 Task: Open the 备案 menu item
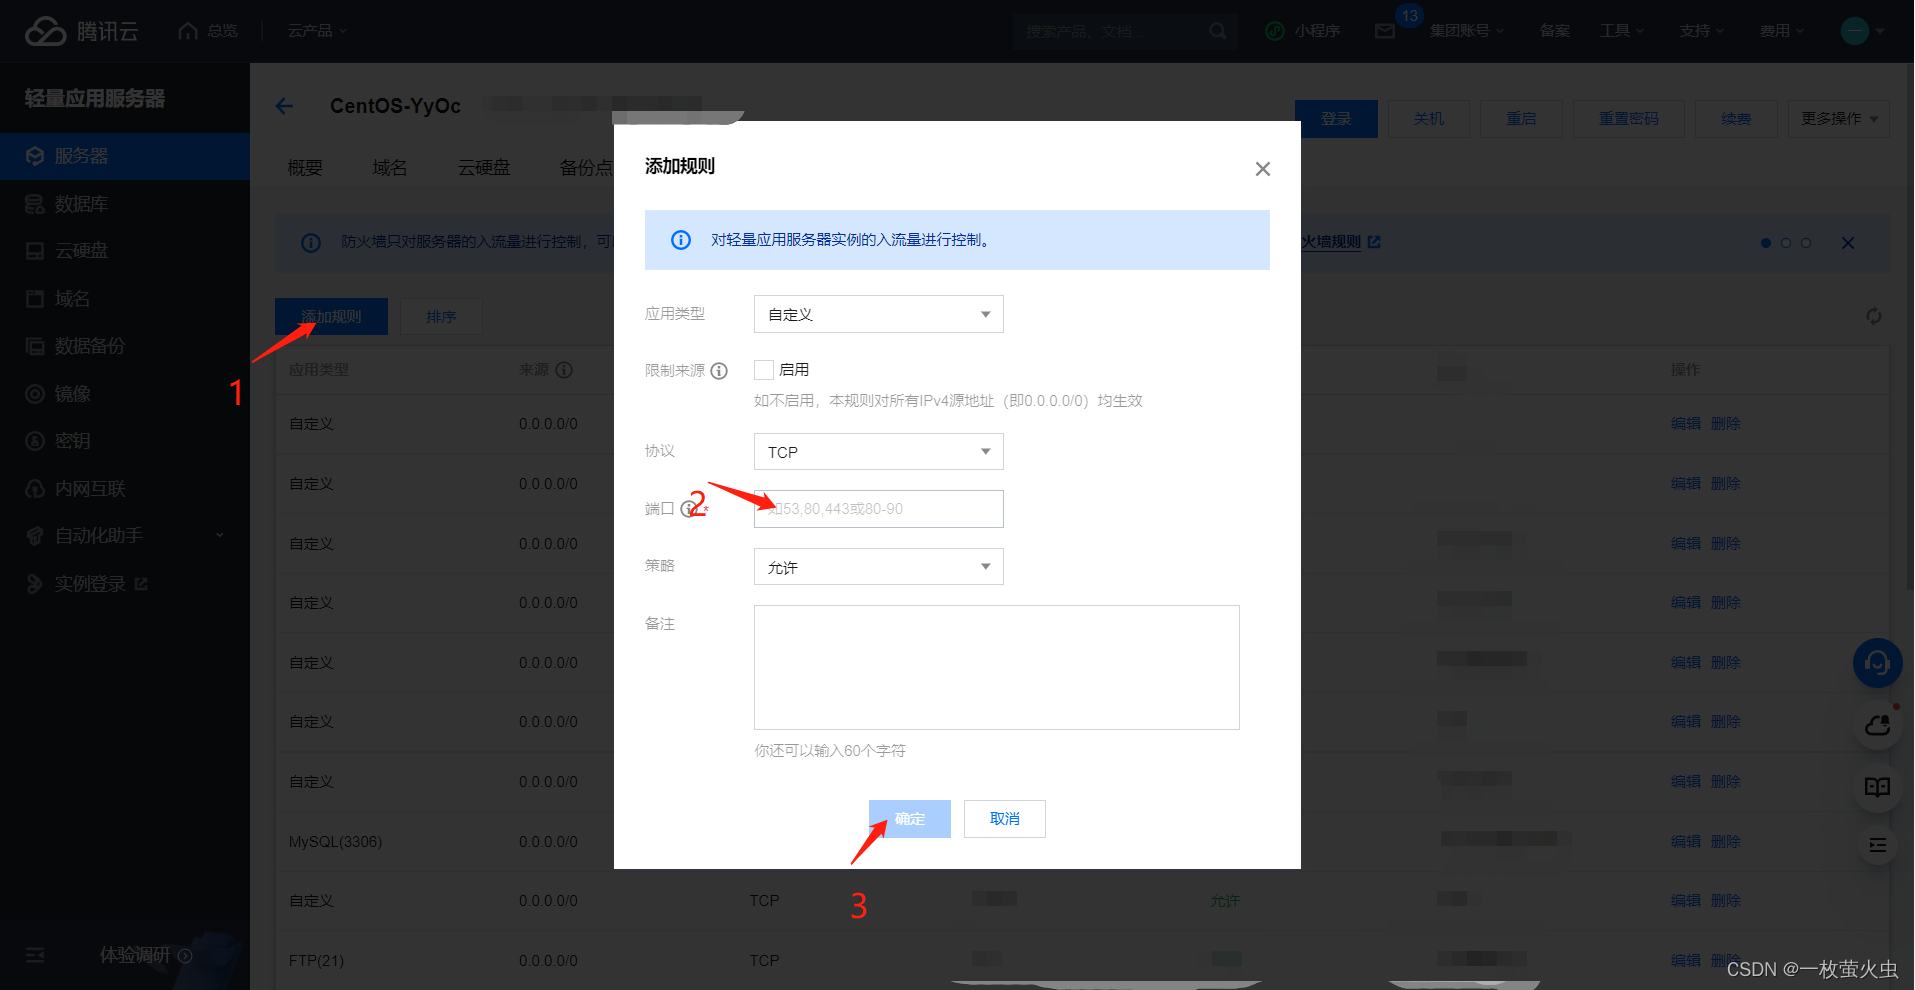pyautogui.click(x=1555, y=31)
